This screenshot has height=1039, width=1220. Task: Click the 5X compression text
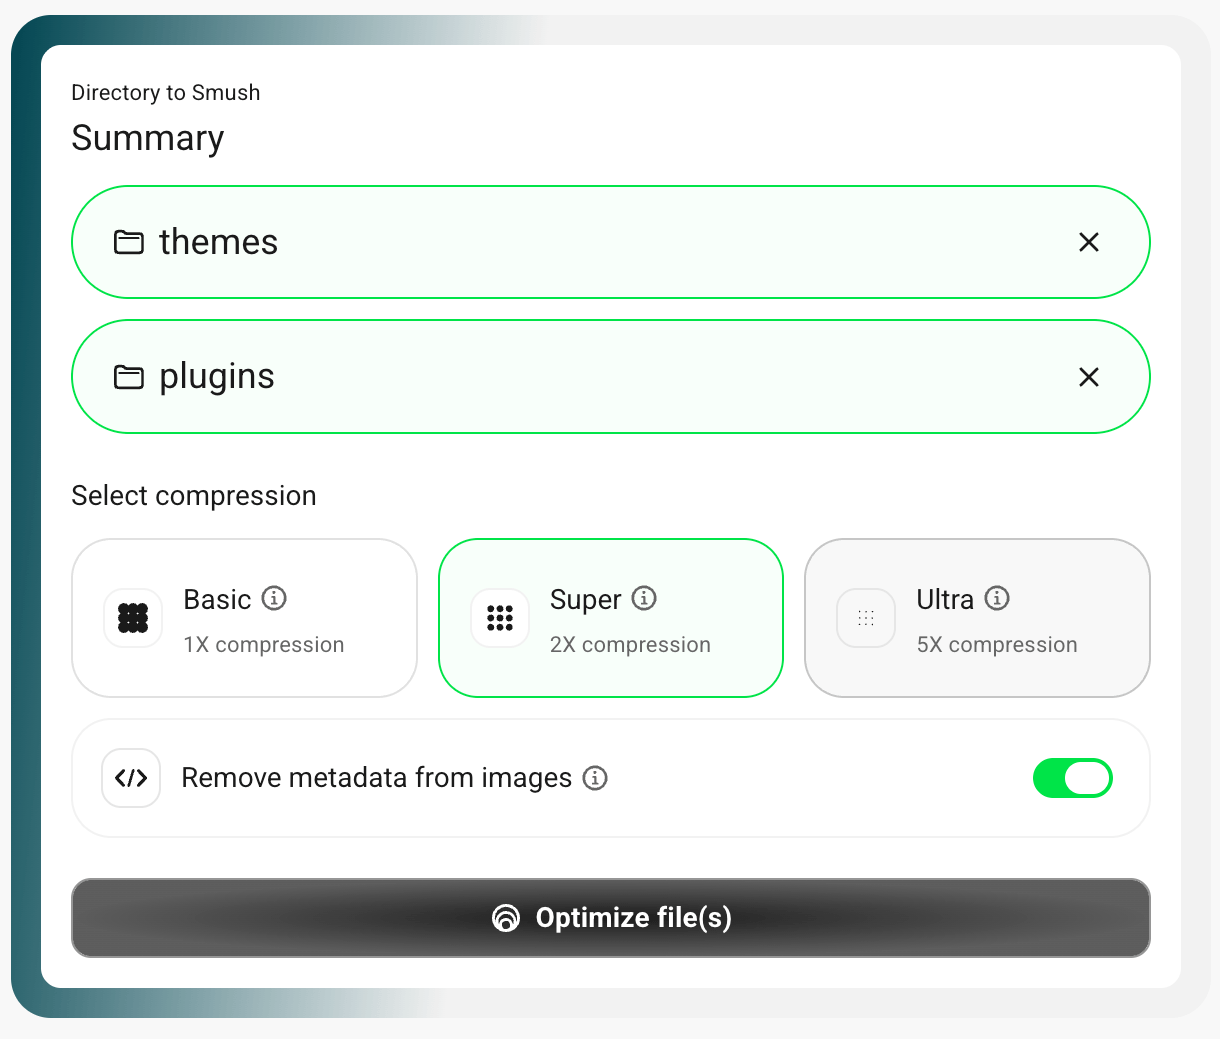(997, 645)
